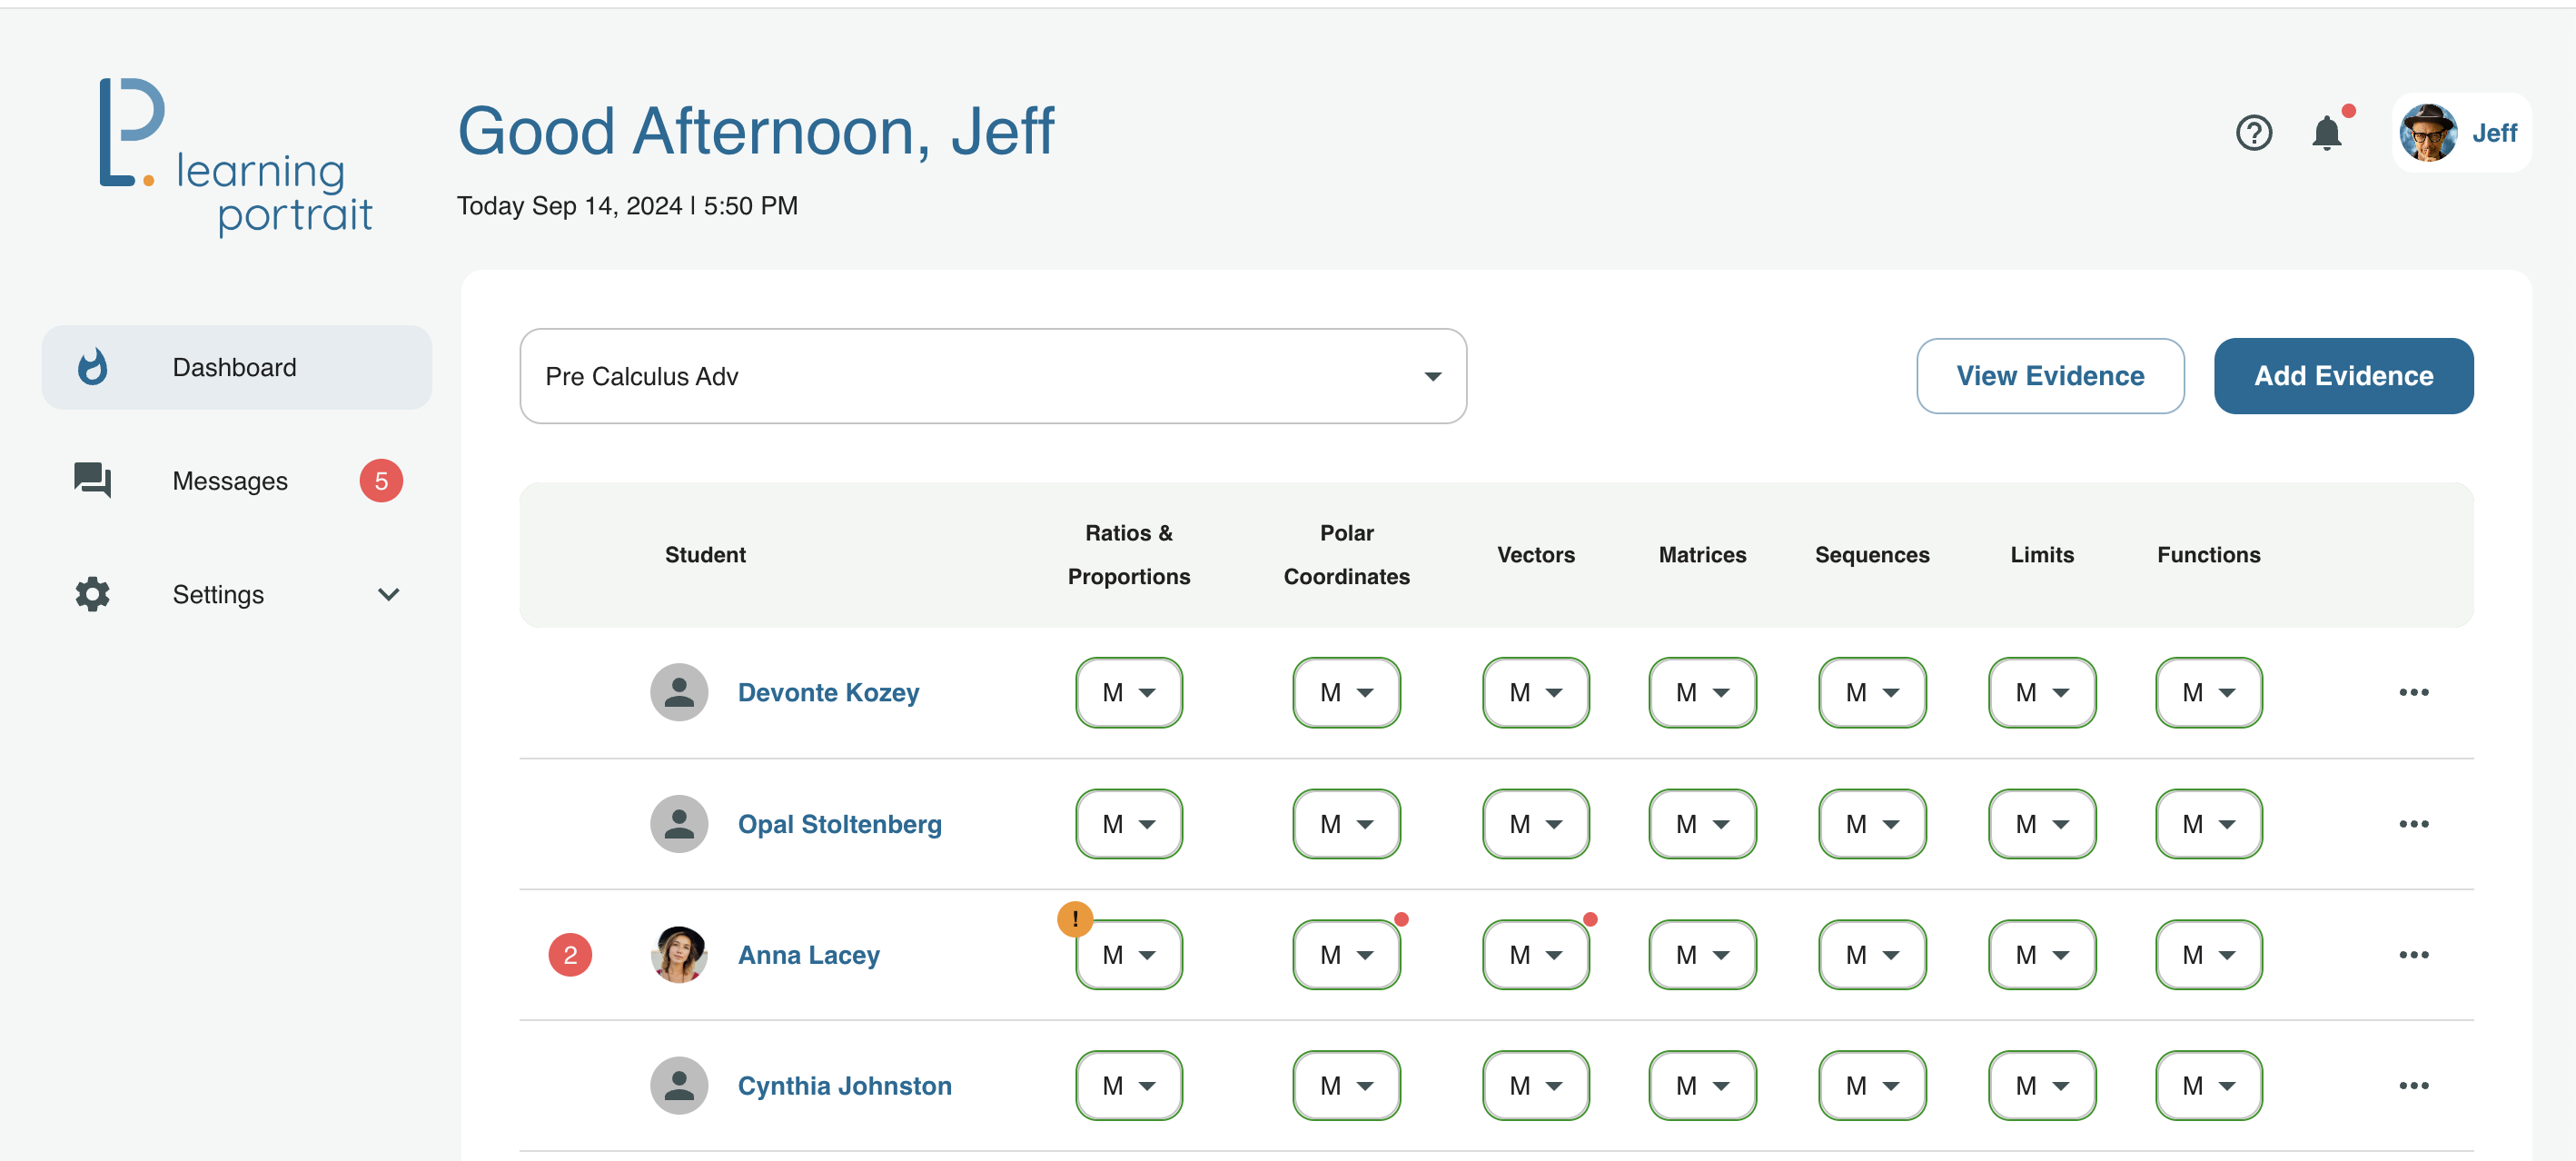Image resolution: width=2576 pixels, height=1161 pixels.
Task: Open more options for Cynthia Johnston
Action: click(2413, 1086)
